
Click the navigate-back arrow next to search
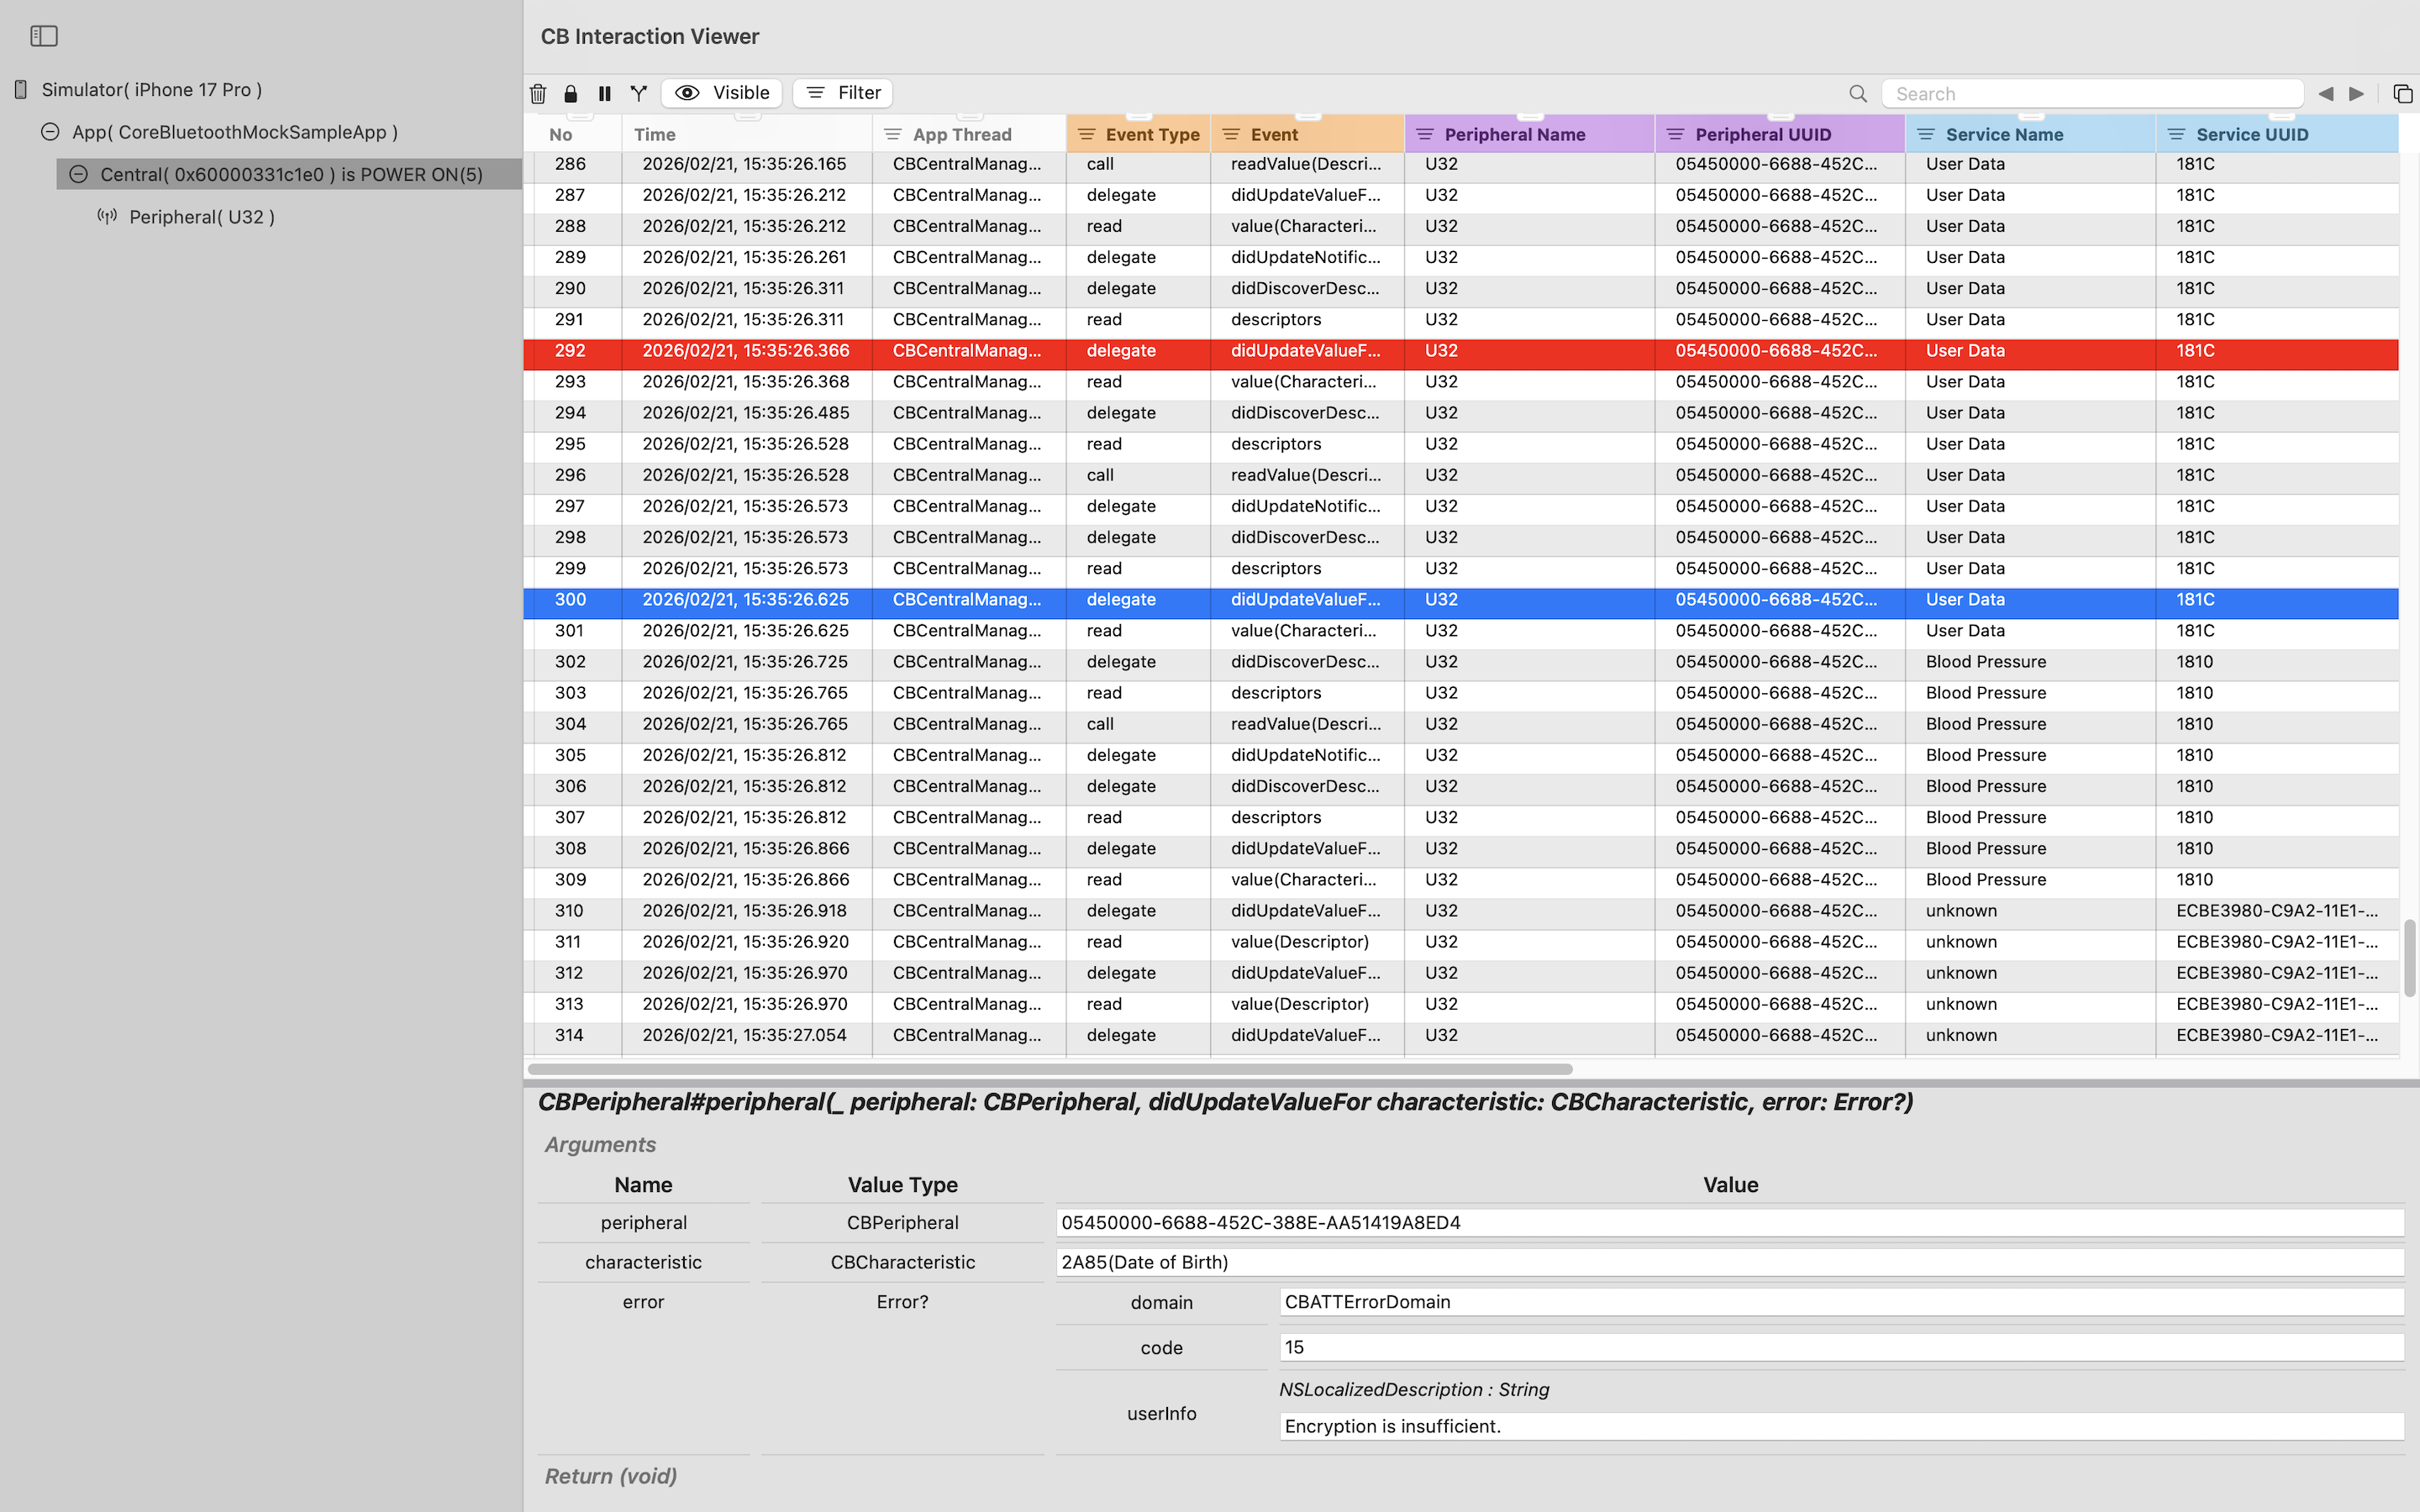point(2325,93)
